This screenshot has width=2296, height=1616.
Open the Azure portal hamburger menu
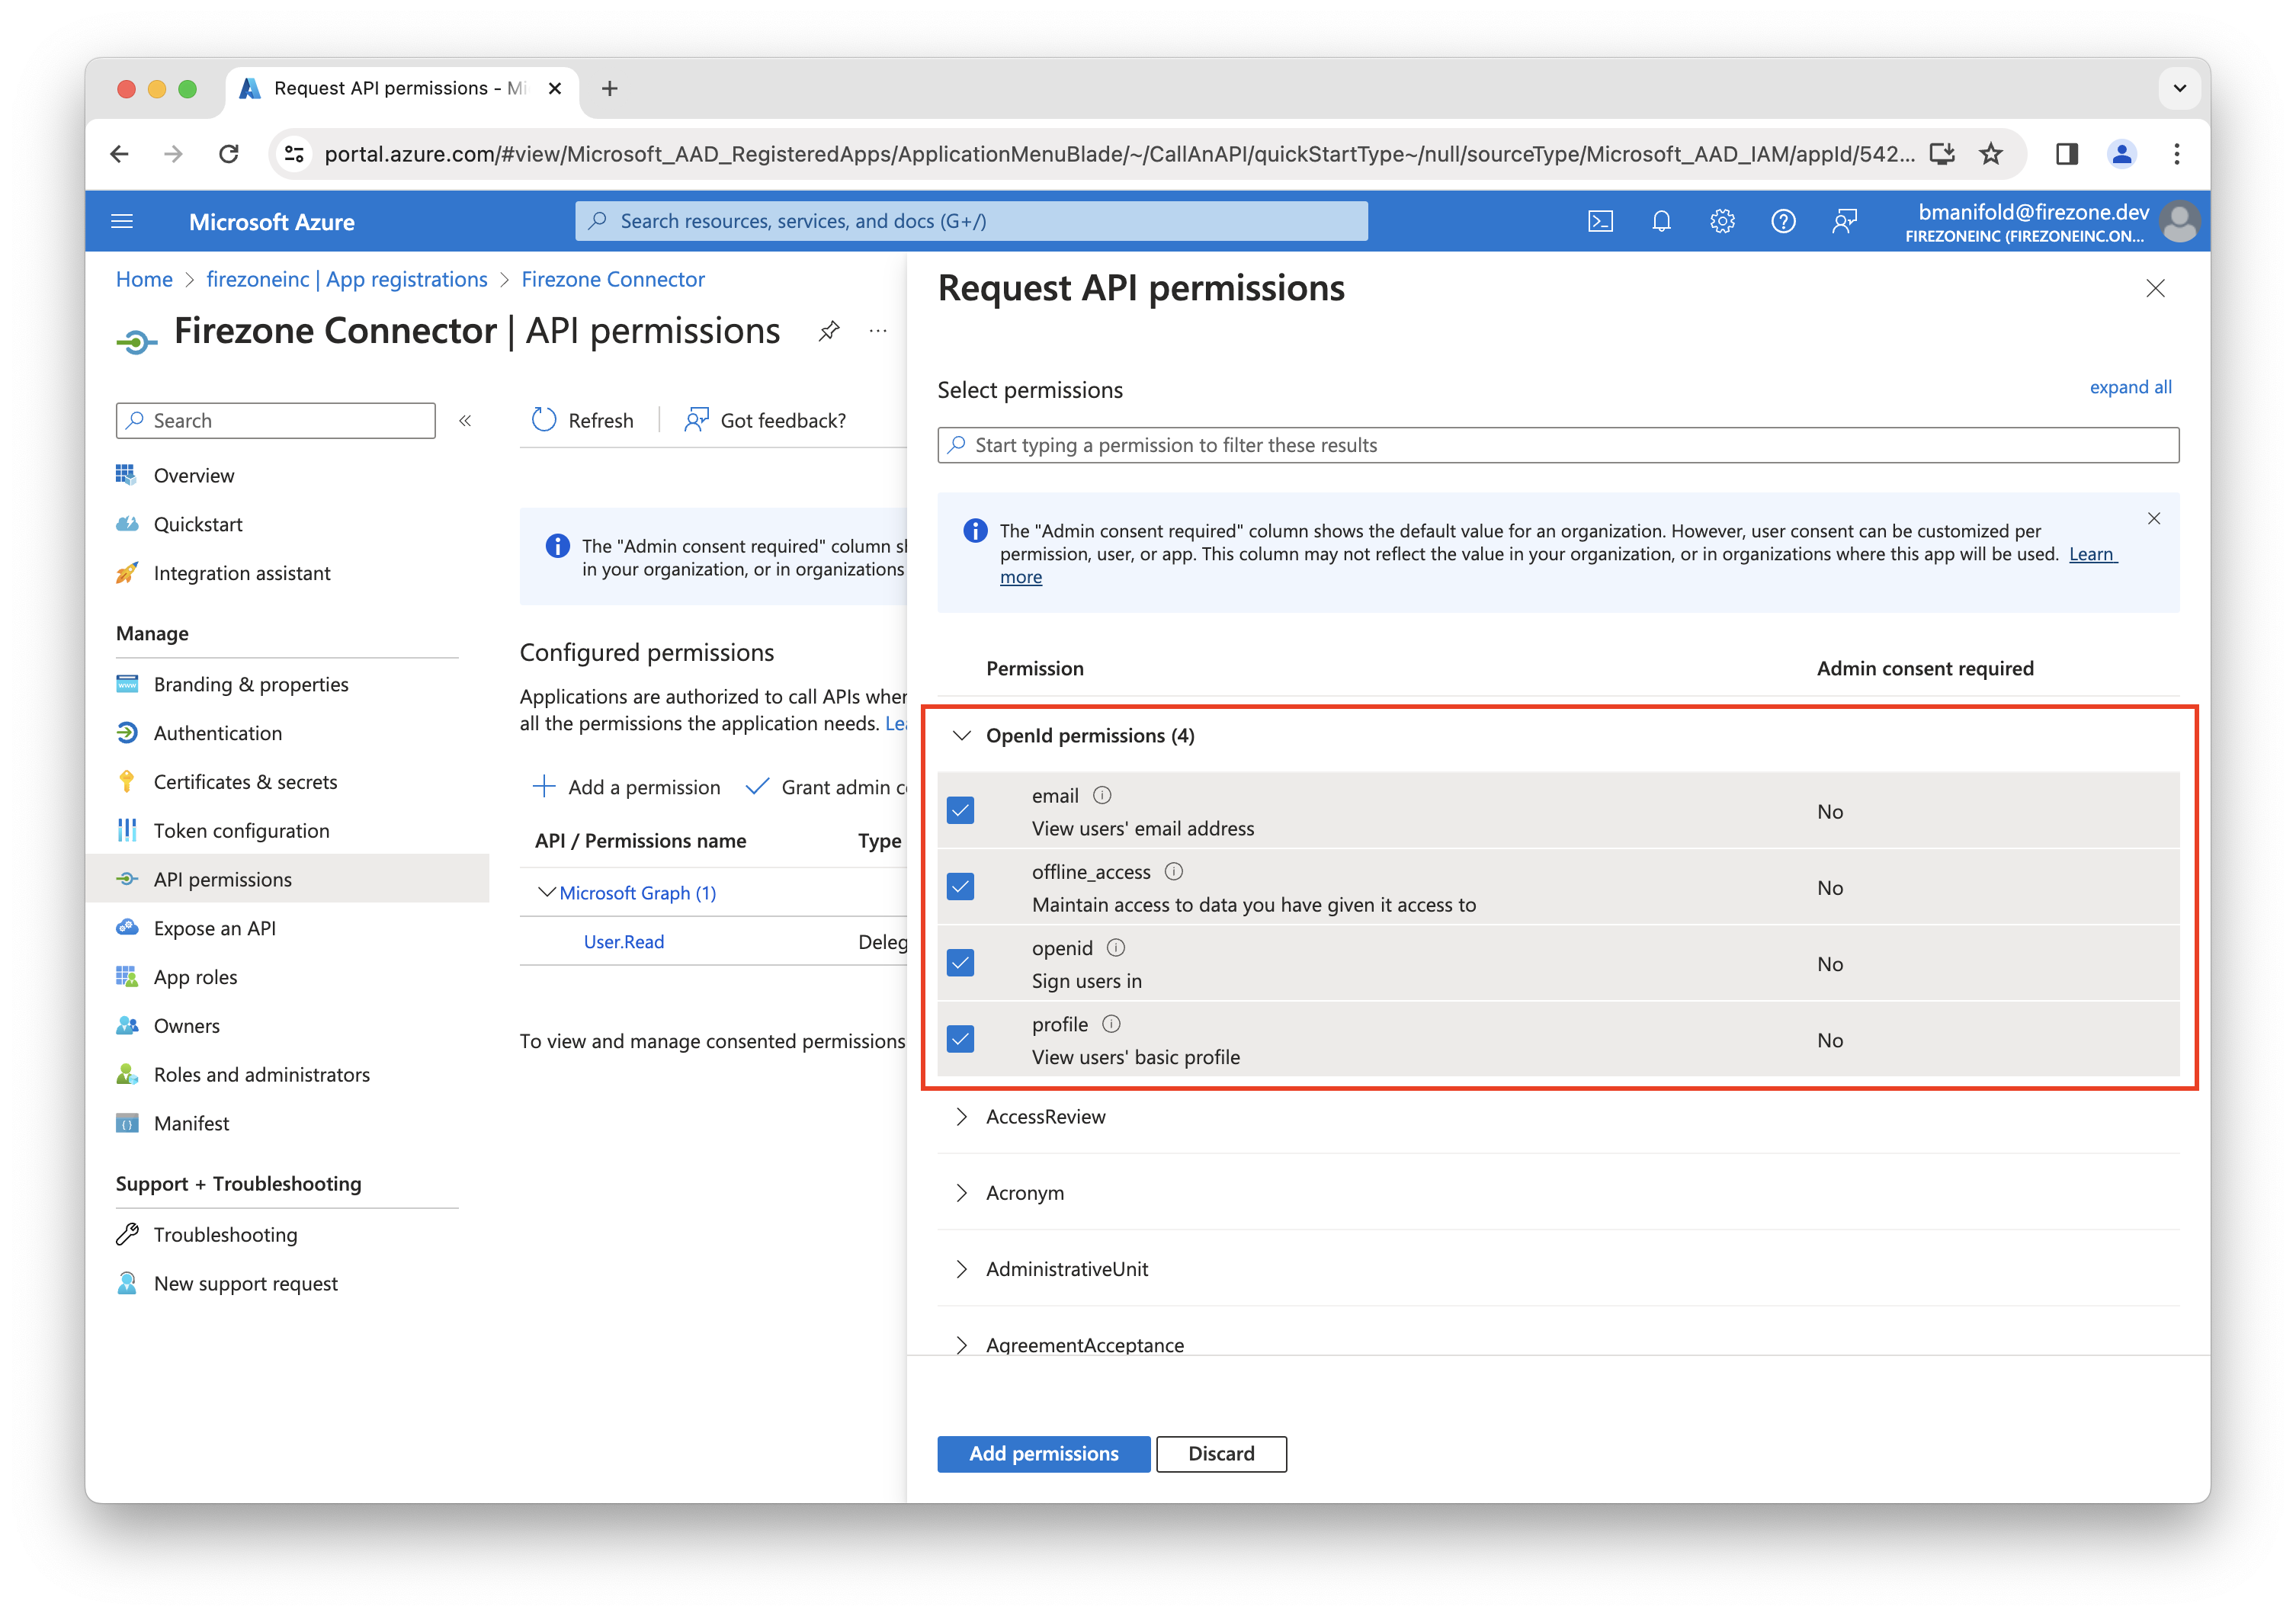click(x=122, y=221)
